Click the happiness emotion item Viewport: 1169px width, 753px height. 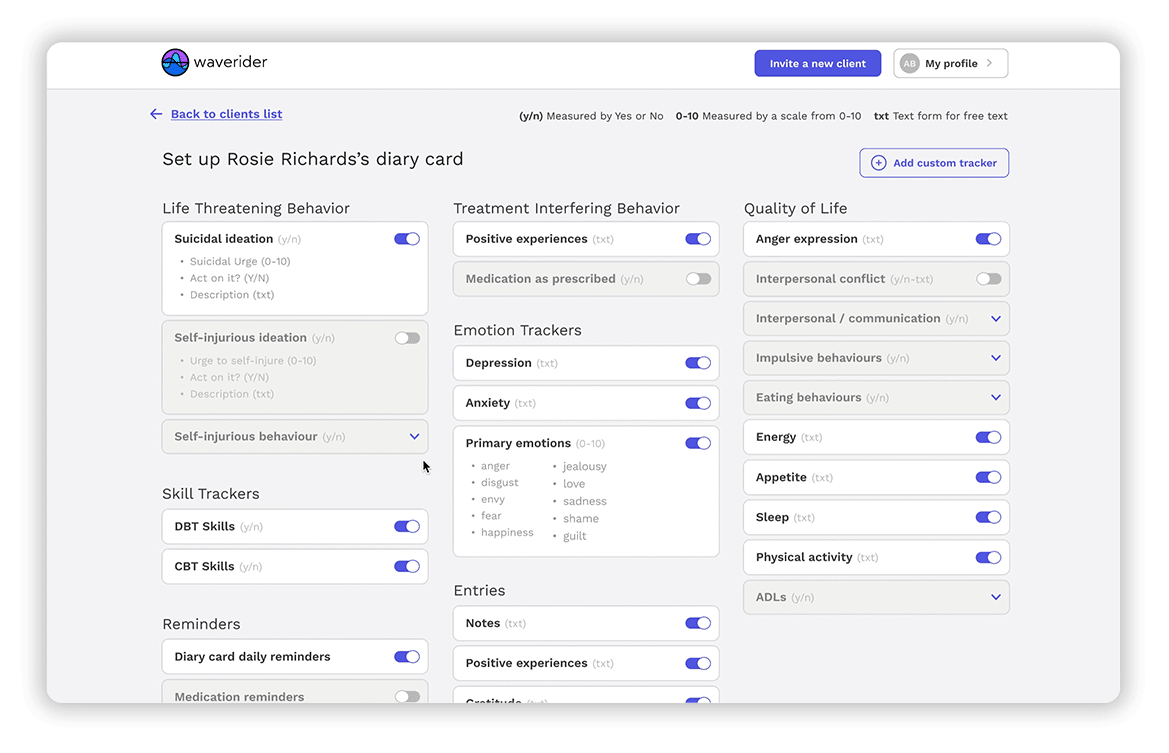click(507, 532)
